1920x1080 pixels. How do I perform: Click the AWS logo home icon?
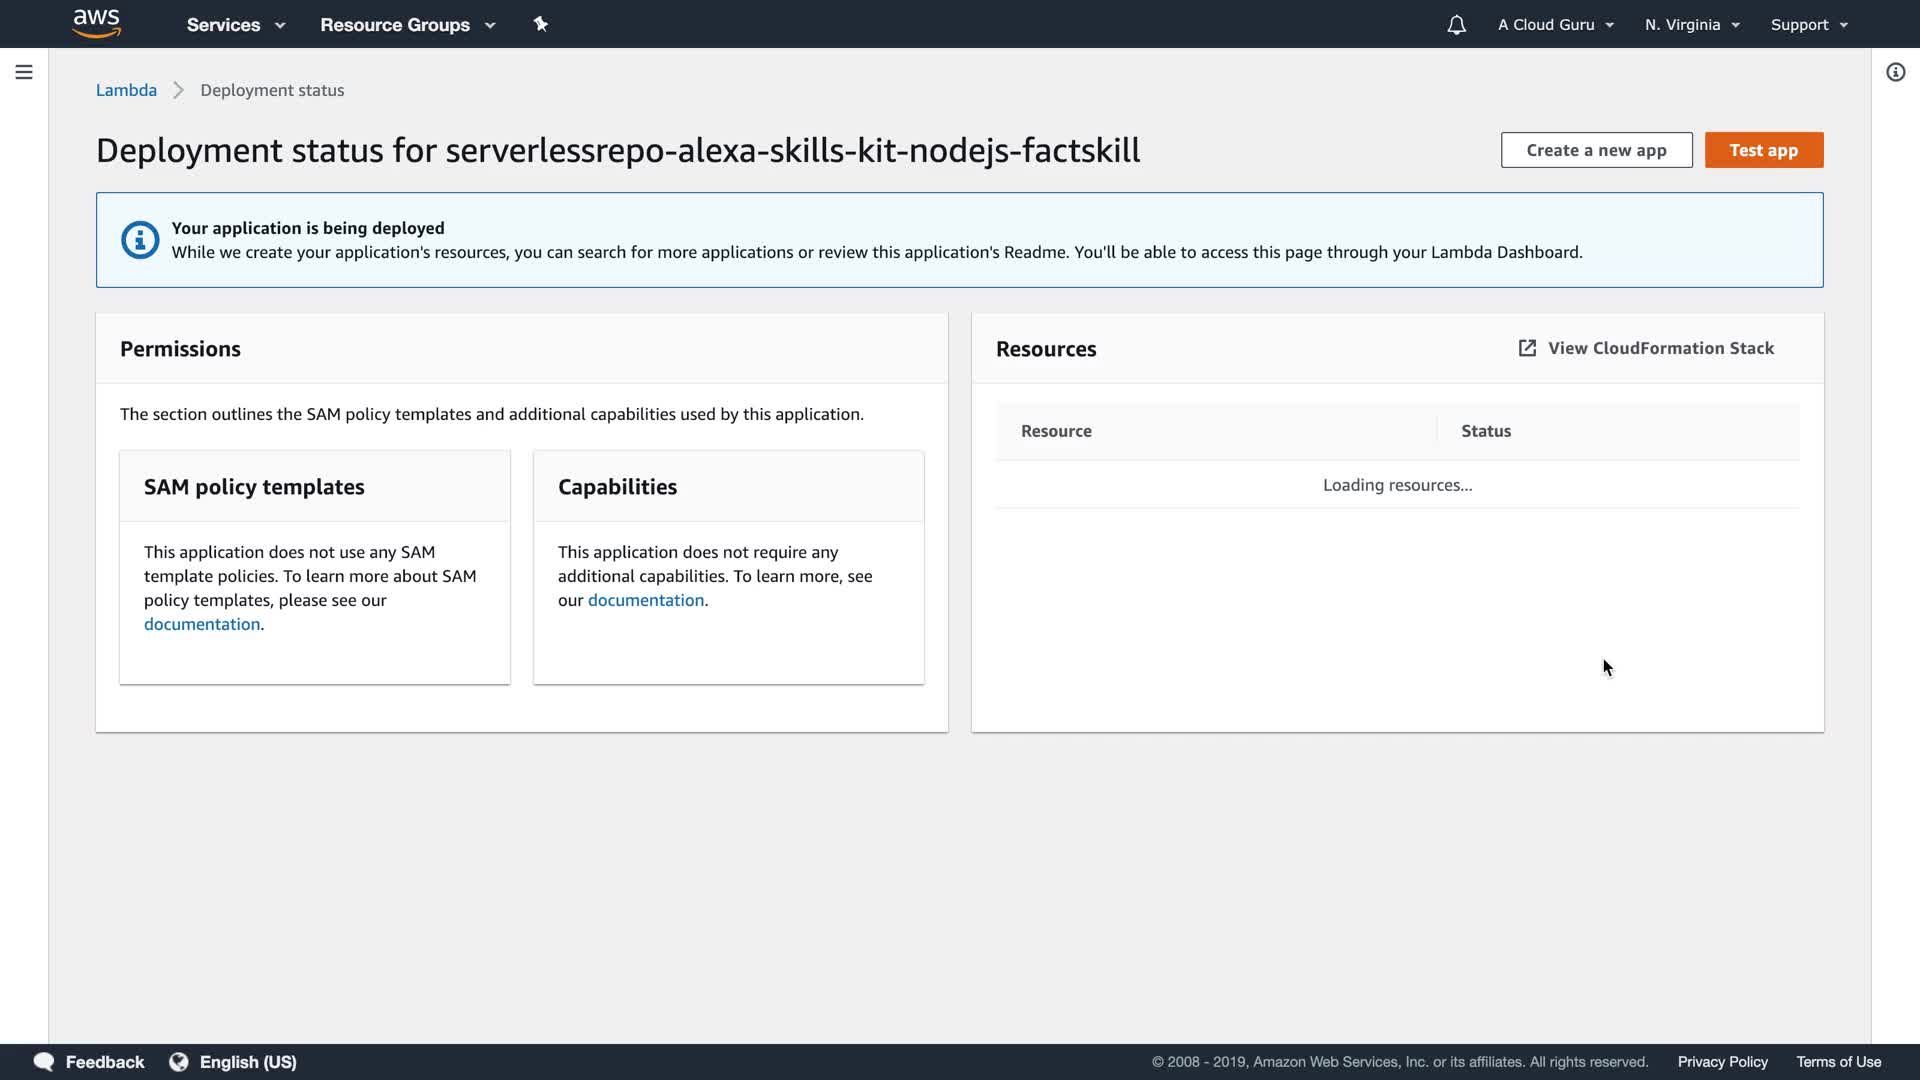tap(96, 23)
